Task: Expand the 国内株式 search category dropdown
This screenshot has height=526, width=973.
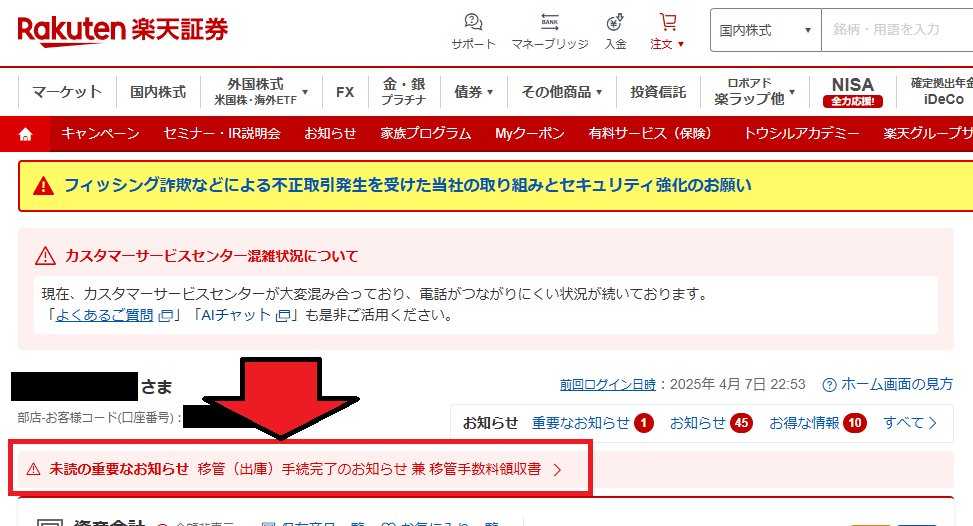Action: click(x=765, y=30)
